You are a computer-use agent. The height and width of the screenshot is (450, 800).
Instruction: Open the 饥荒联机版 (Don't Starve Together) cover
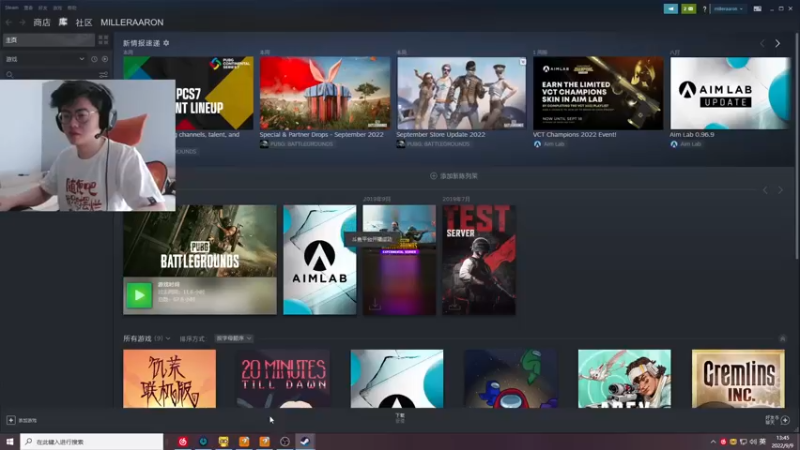(169, 379)
